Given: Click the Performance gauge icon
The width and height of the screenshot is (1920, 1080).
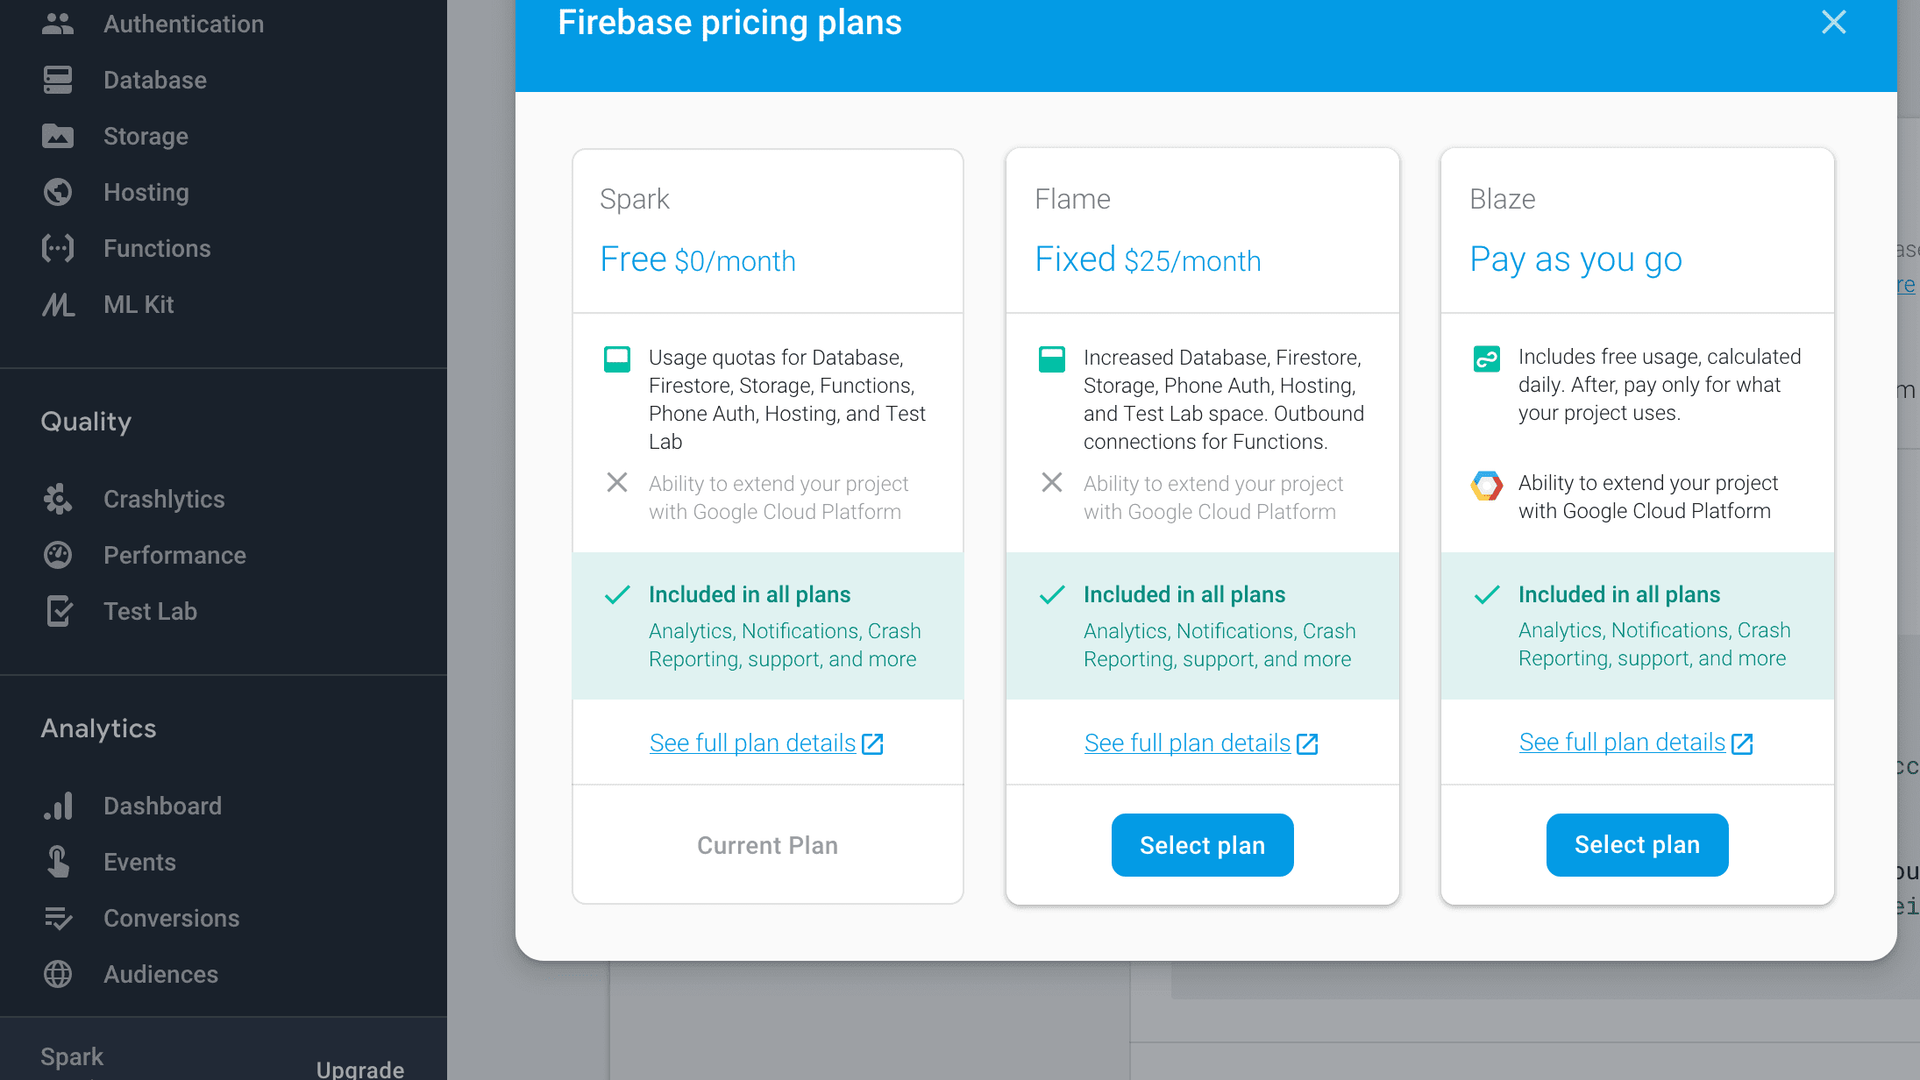Looking at the screenshot, I should pyautogui.click(x=58, y=555).
